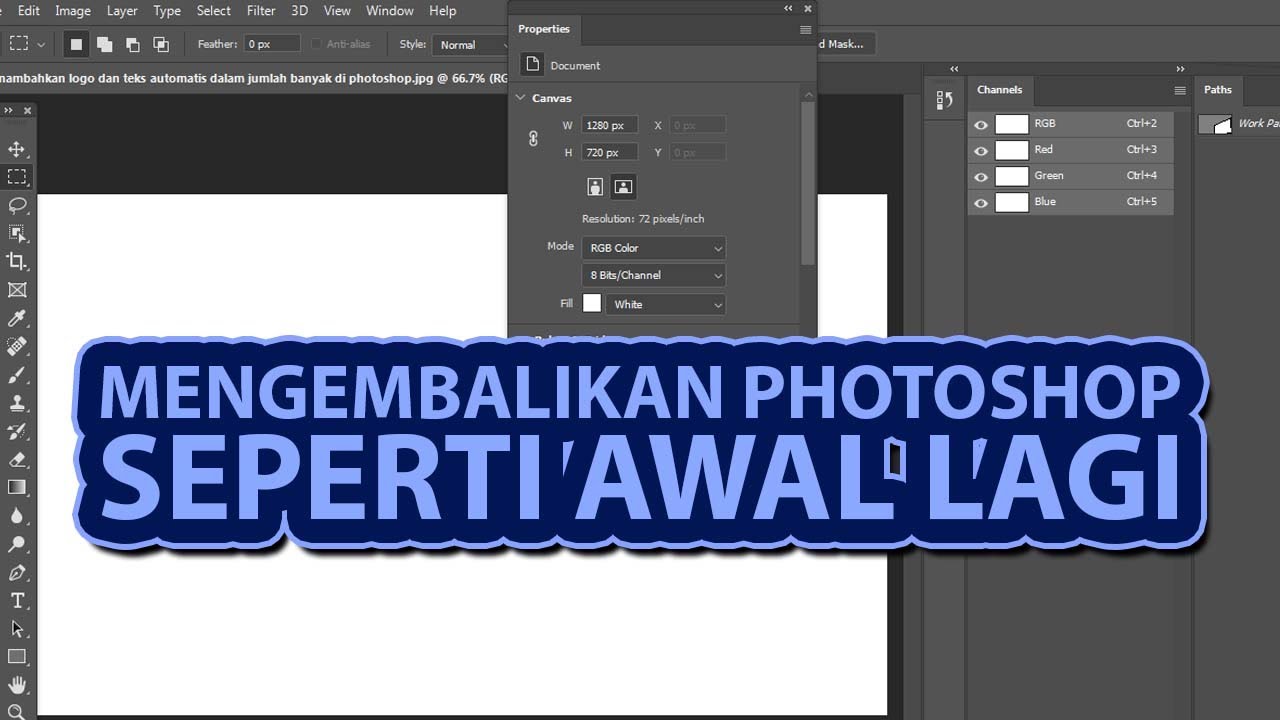
Task: Toggle width-height link in Canvas section
Action: (x=533, y=139)
